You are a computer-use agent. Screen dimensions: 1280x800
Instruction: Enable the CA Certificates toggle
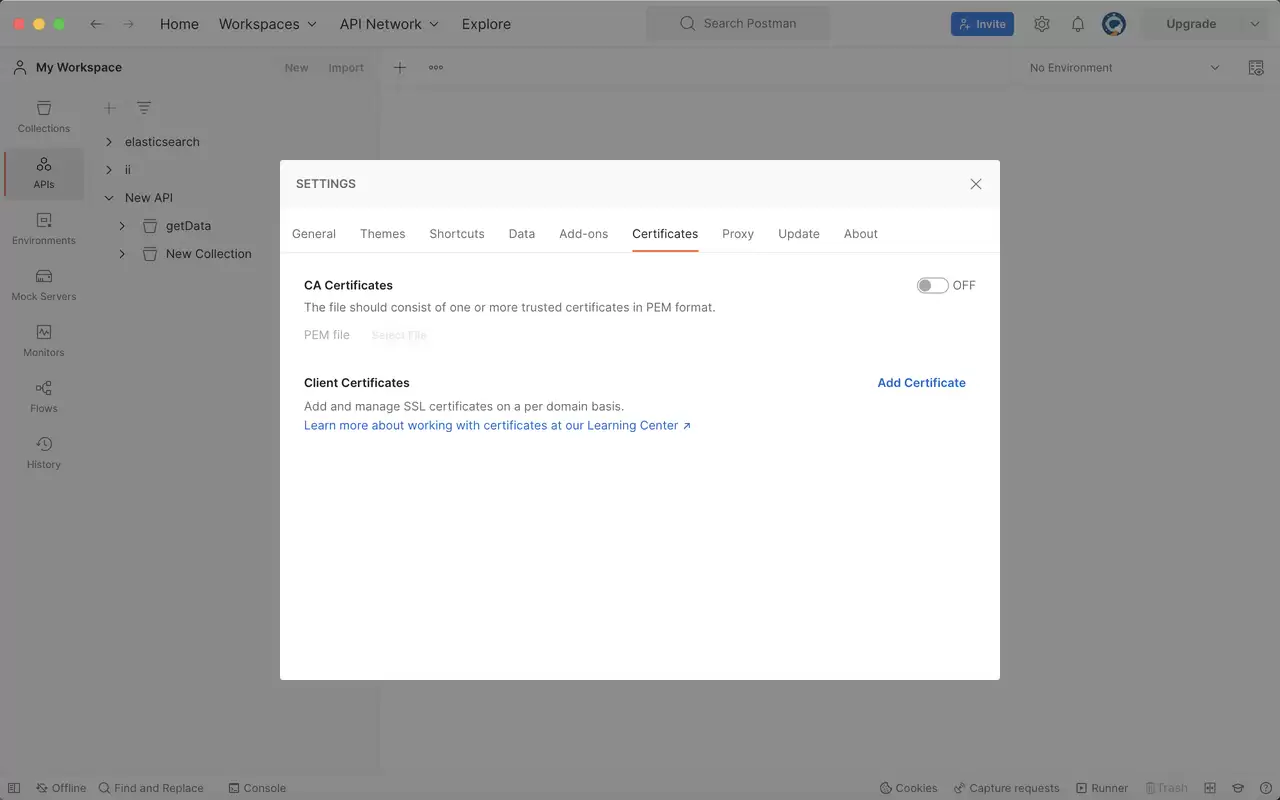(x=932, y=285)
